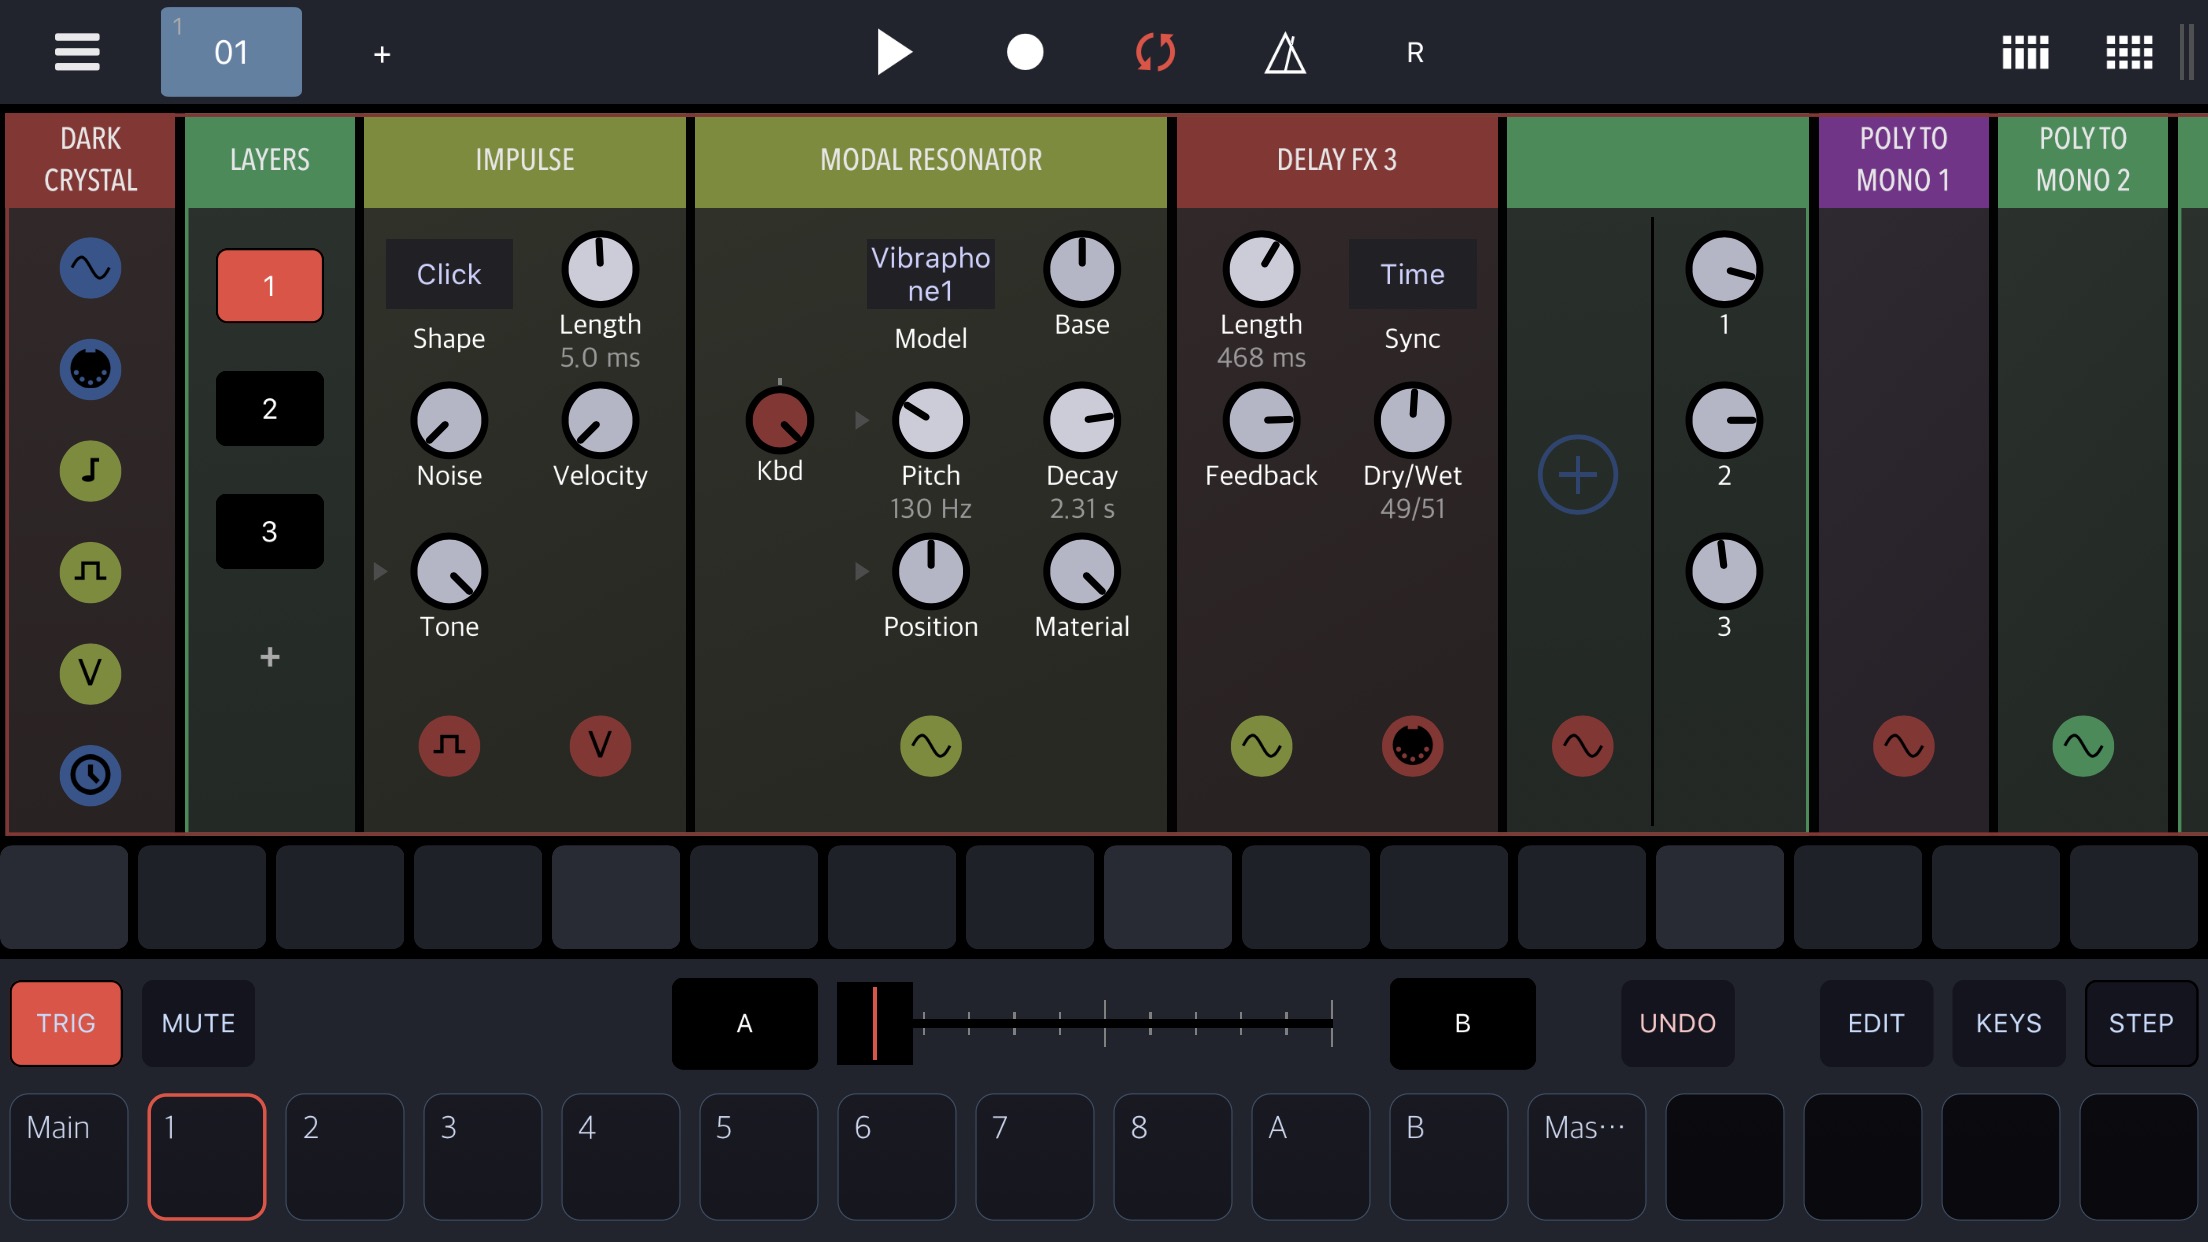Select layer 3 in Layers
2208x1242 pixels.
(270, 531)
